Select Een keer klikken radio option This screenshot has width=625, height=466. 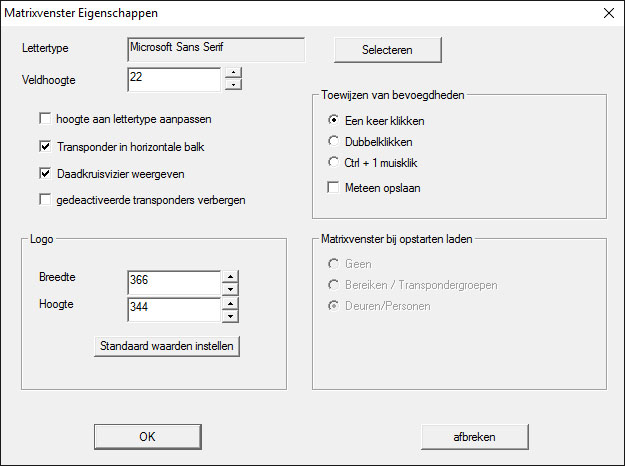click(334, 121)
